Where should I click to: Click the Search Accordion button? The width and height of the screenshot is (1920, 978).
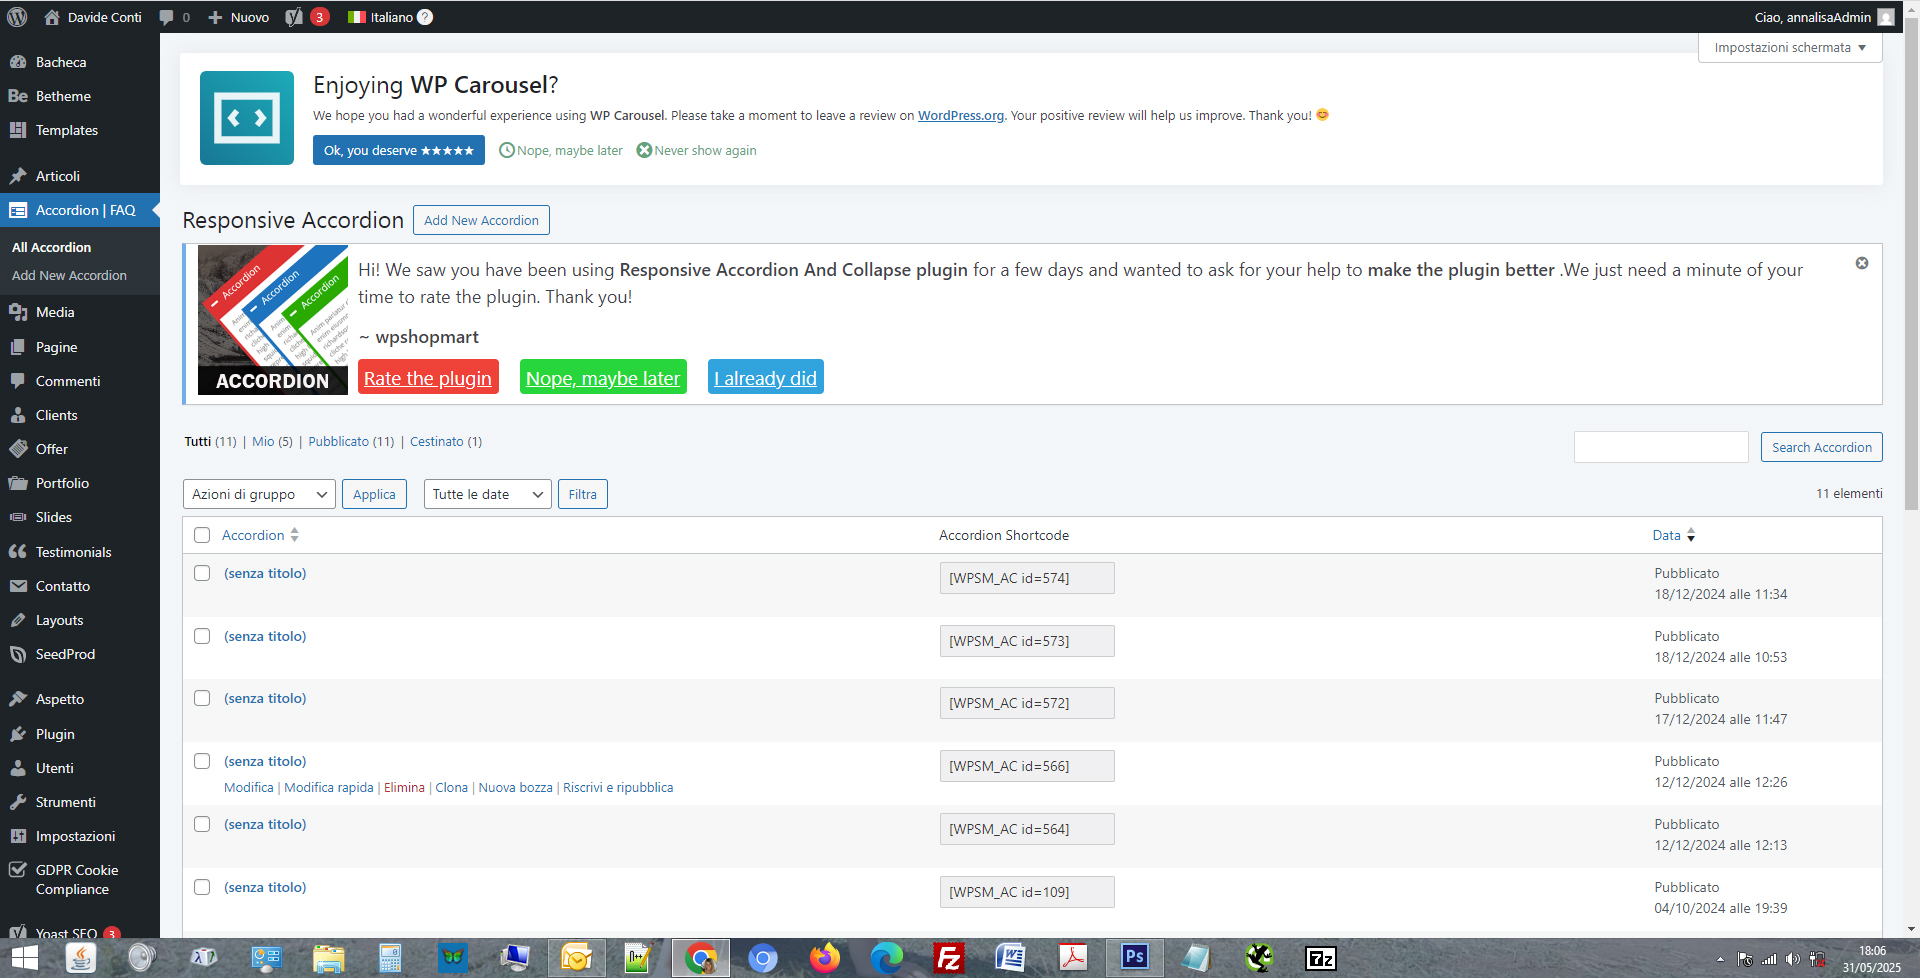(x=1821, y=447)
